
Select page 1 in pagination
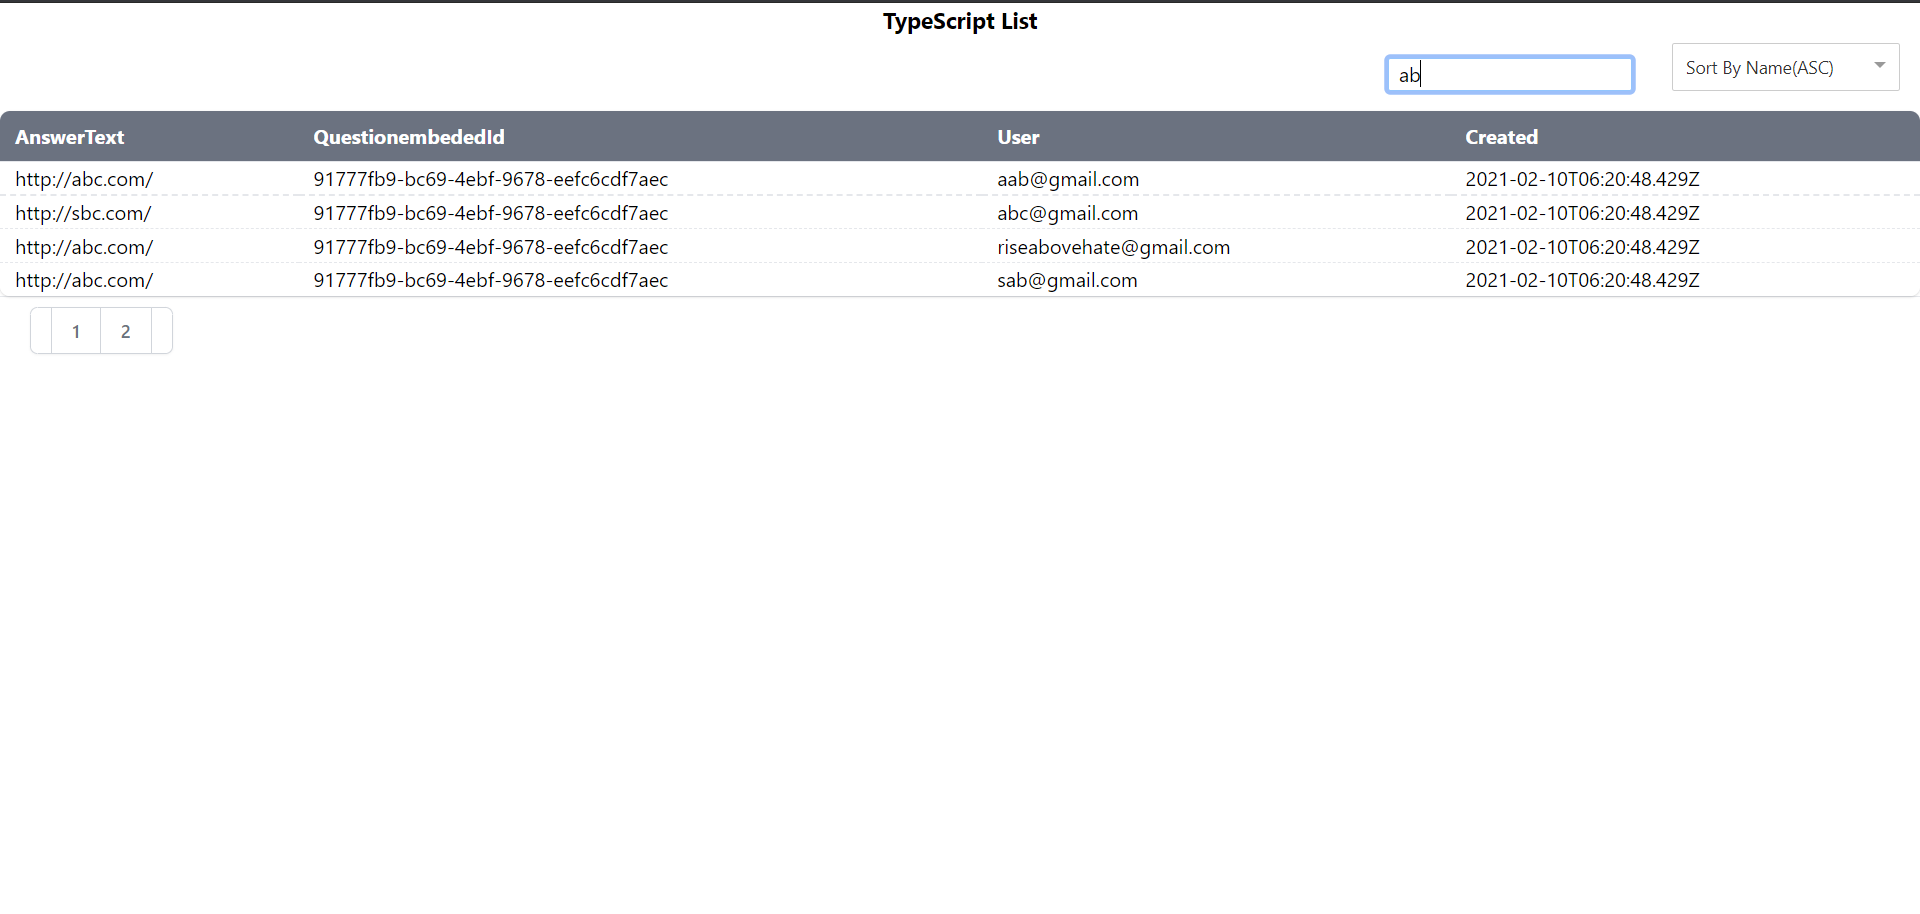(76, 330)
